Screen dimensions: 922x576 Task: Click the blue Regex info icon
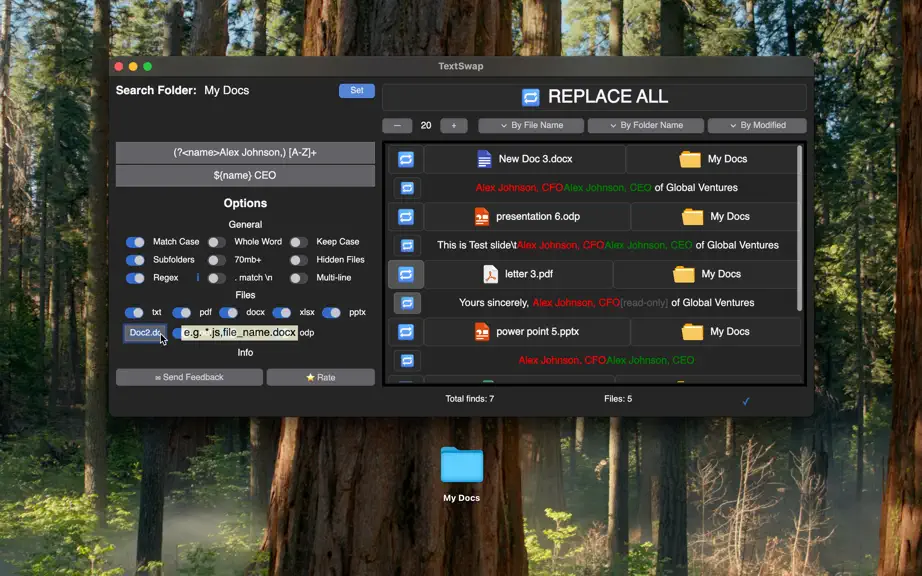coord(198,277)
